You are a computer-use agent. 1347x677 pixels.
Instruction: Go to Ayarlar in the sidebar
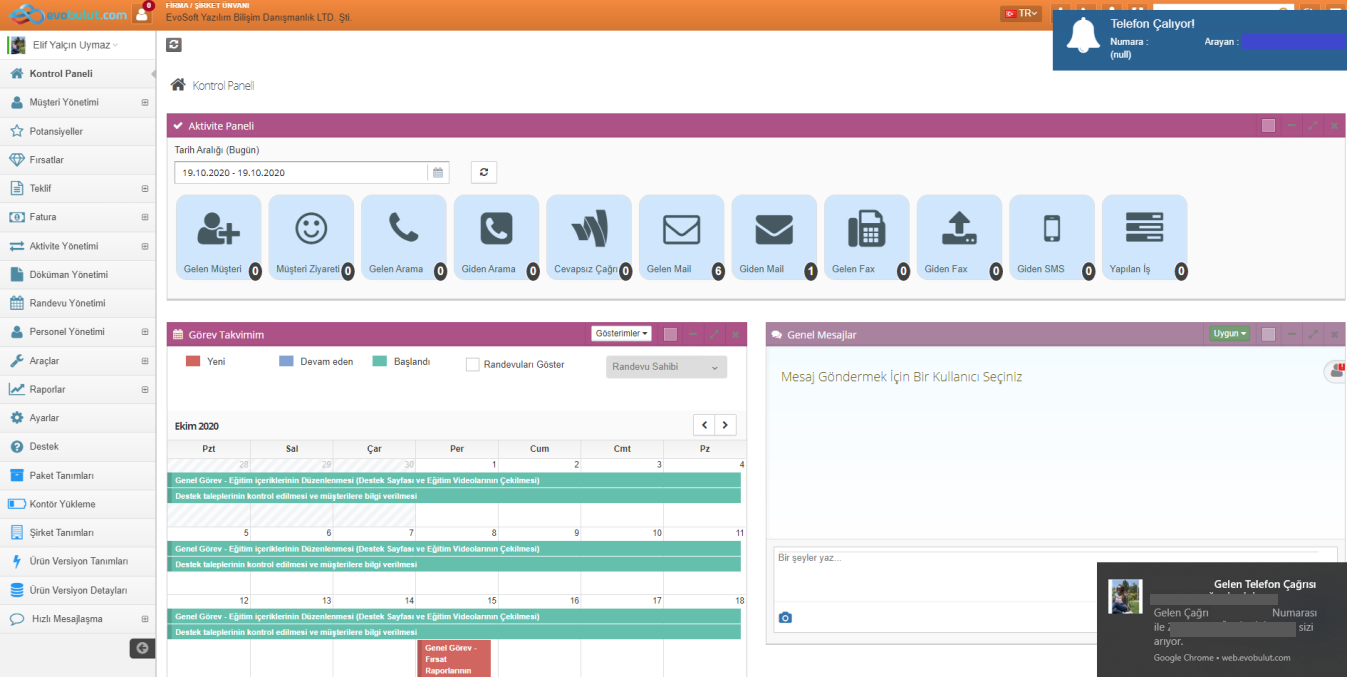[x=44, y=418]
